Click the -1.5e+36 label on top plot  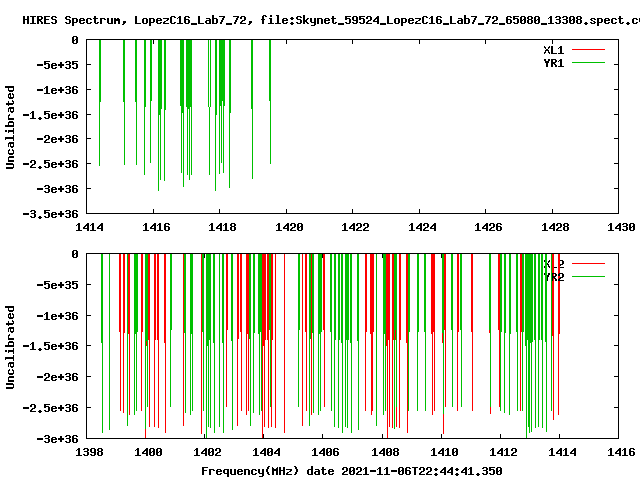pyautogui.click(x=50, y=115)
